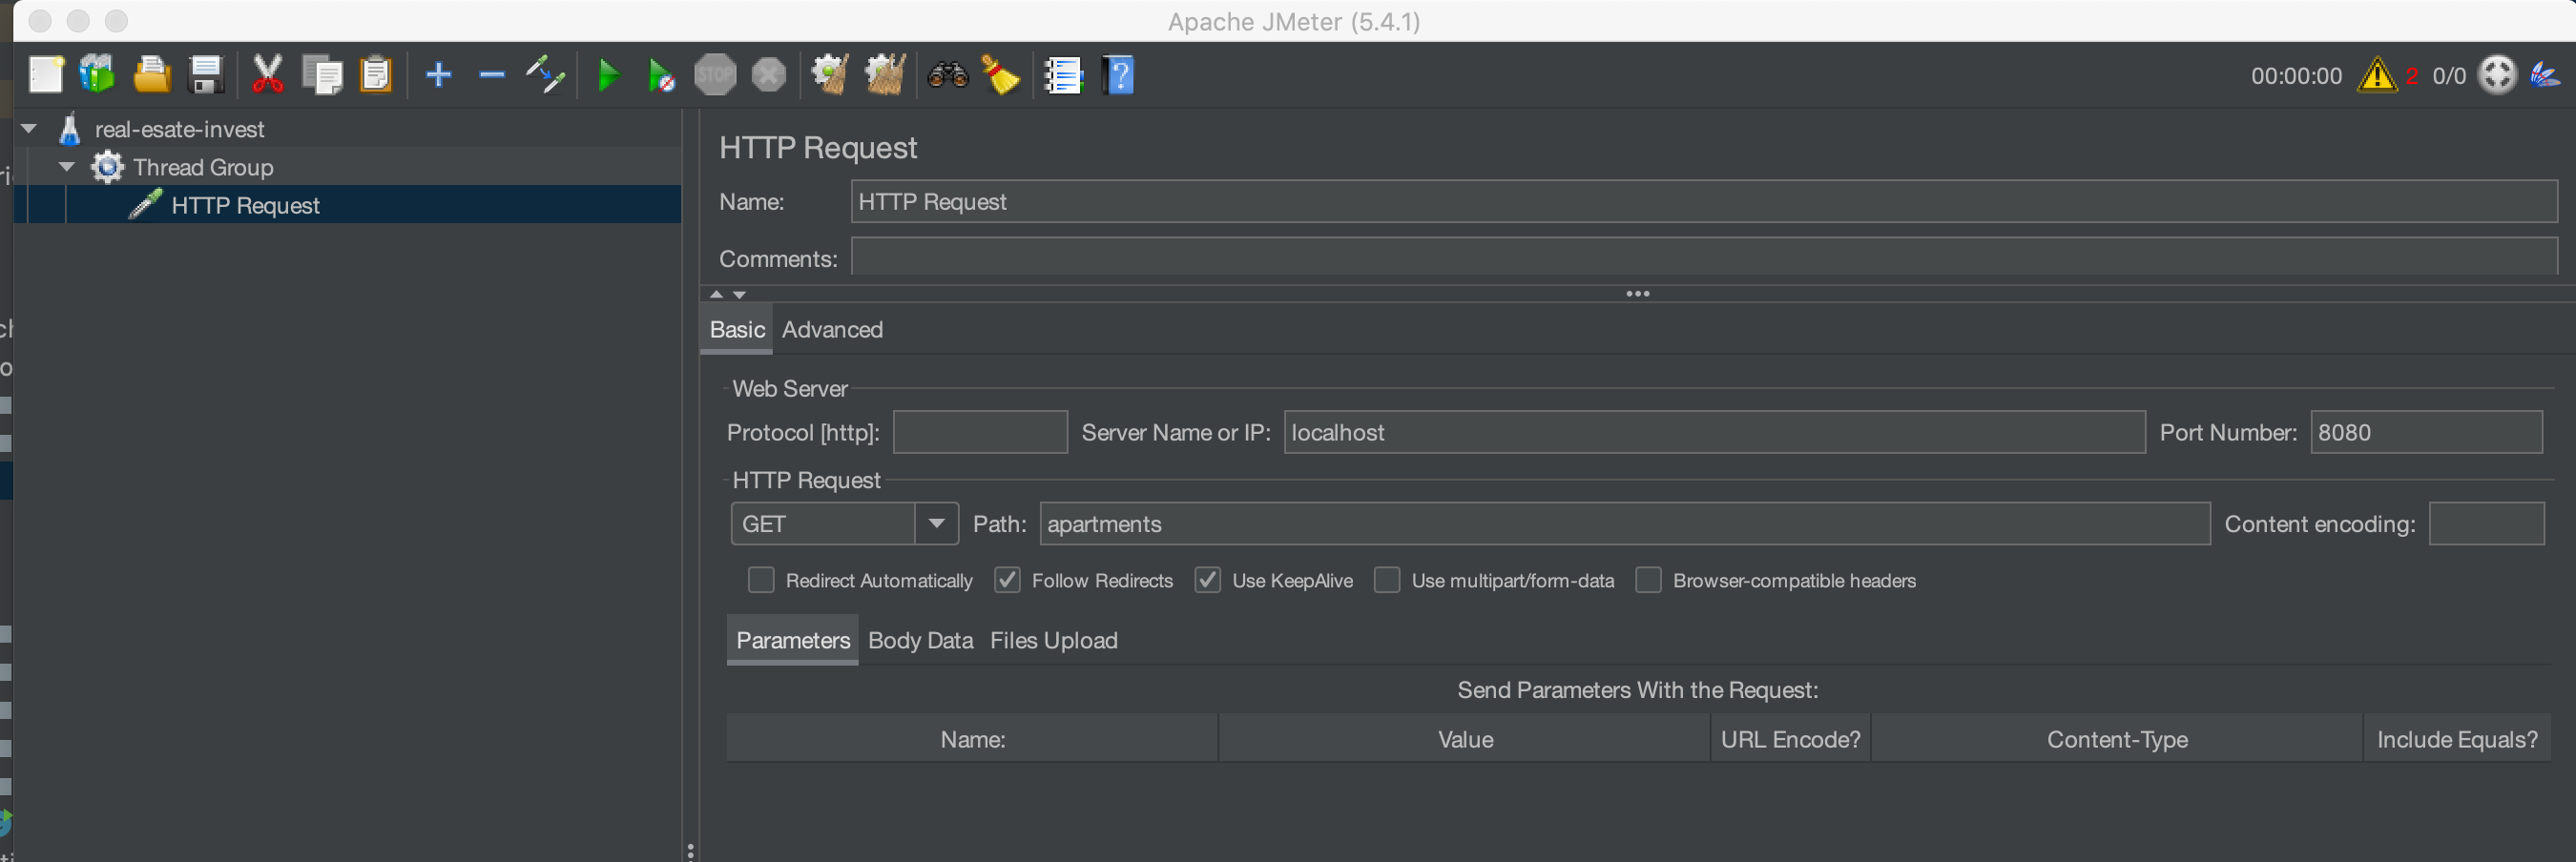2576x862 pixels.
Task: Collapse all nodes with the minus icon
Action: pyautogui.click(x=492, y=75)
